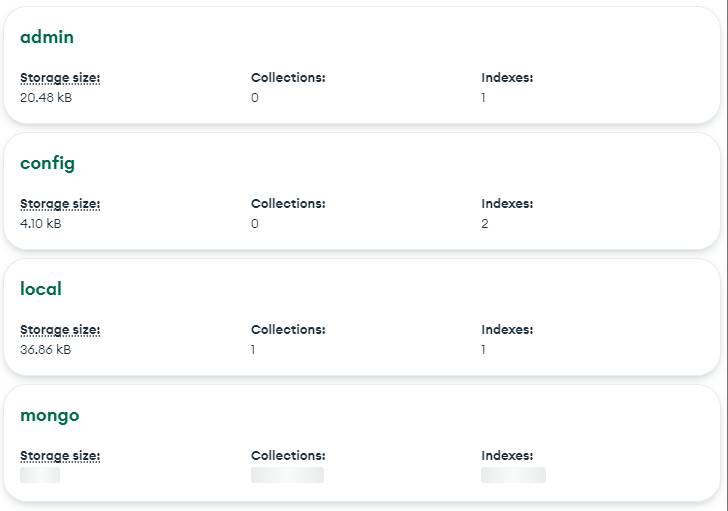
Task: Click Indexes label in mongo card
Action: (507, 456)
